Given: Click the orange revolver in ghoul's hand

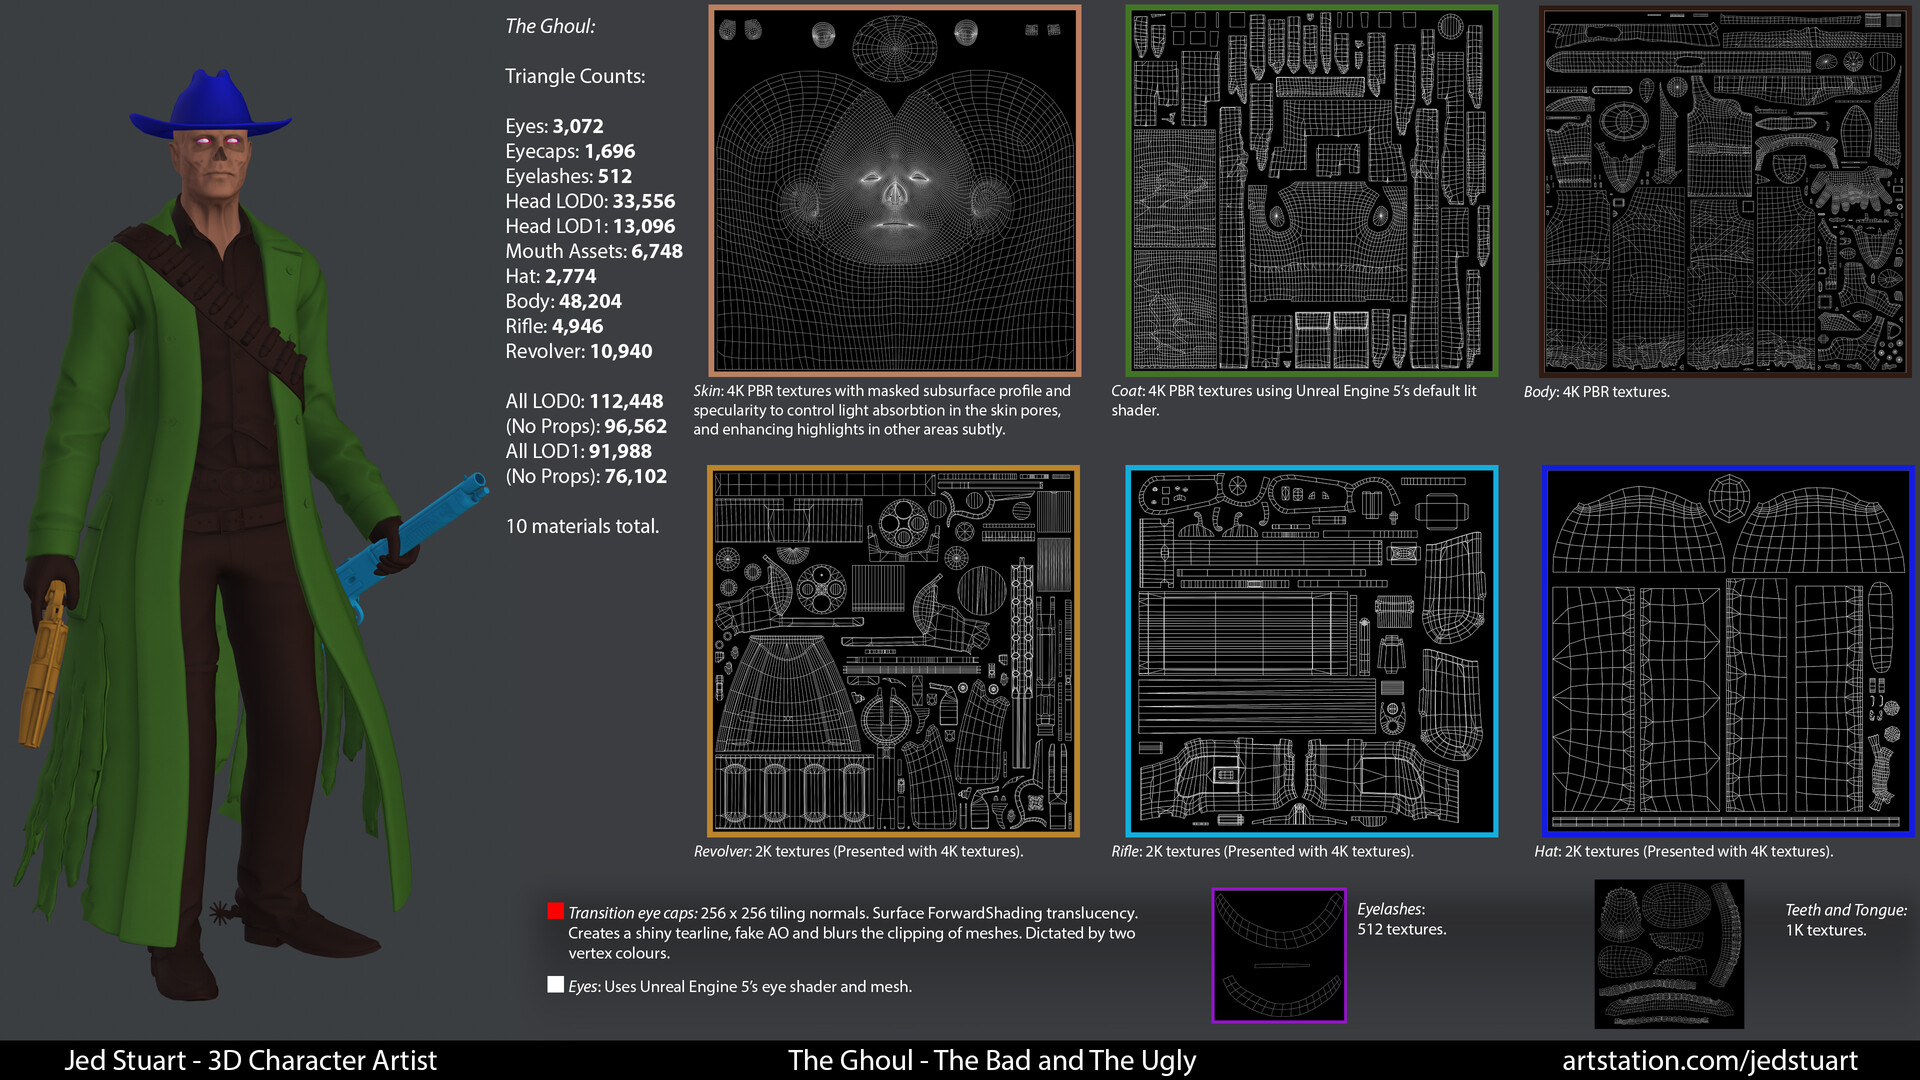Looking at the screenshot, I should click(47, 660).
